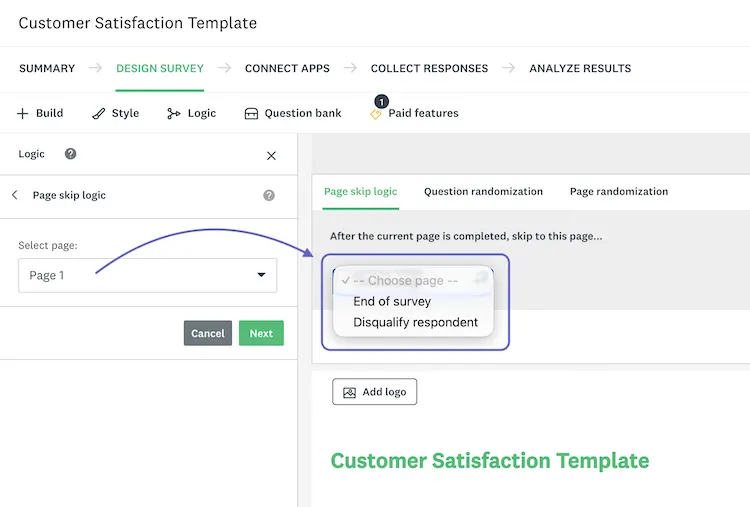This screenshot has height=507, width=750.
Task: Click the Paid features tag icon
Action: coord(375,114)
